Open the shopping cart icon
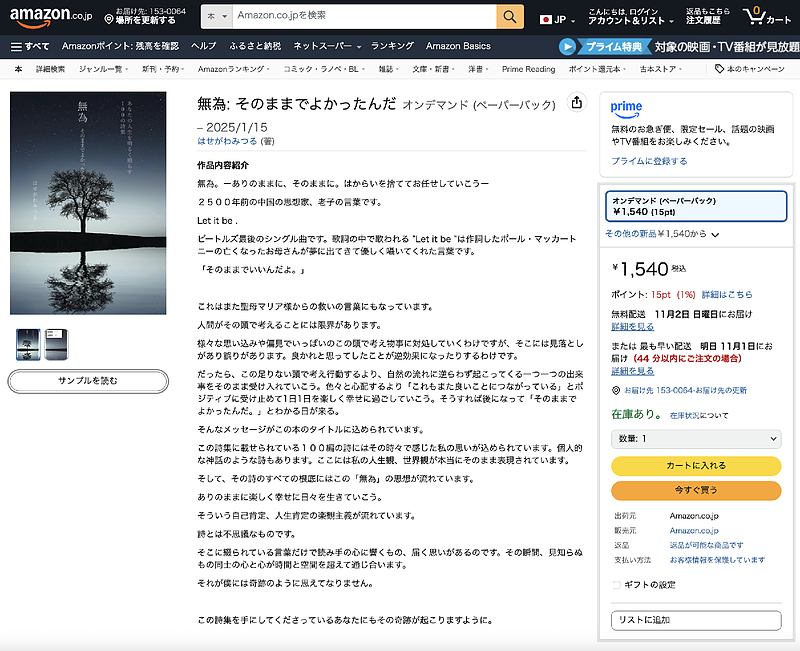Image resolution: width=800 pixels, height=651 pixels. 758,17
